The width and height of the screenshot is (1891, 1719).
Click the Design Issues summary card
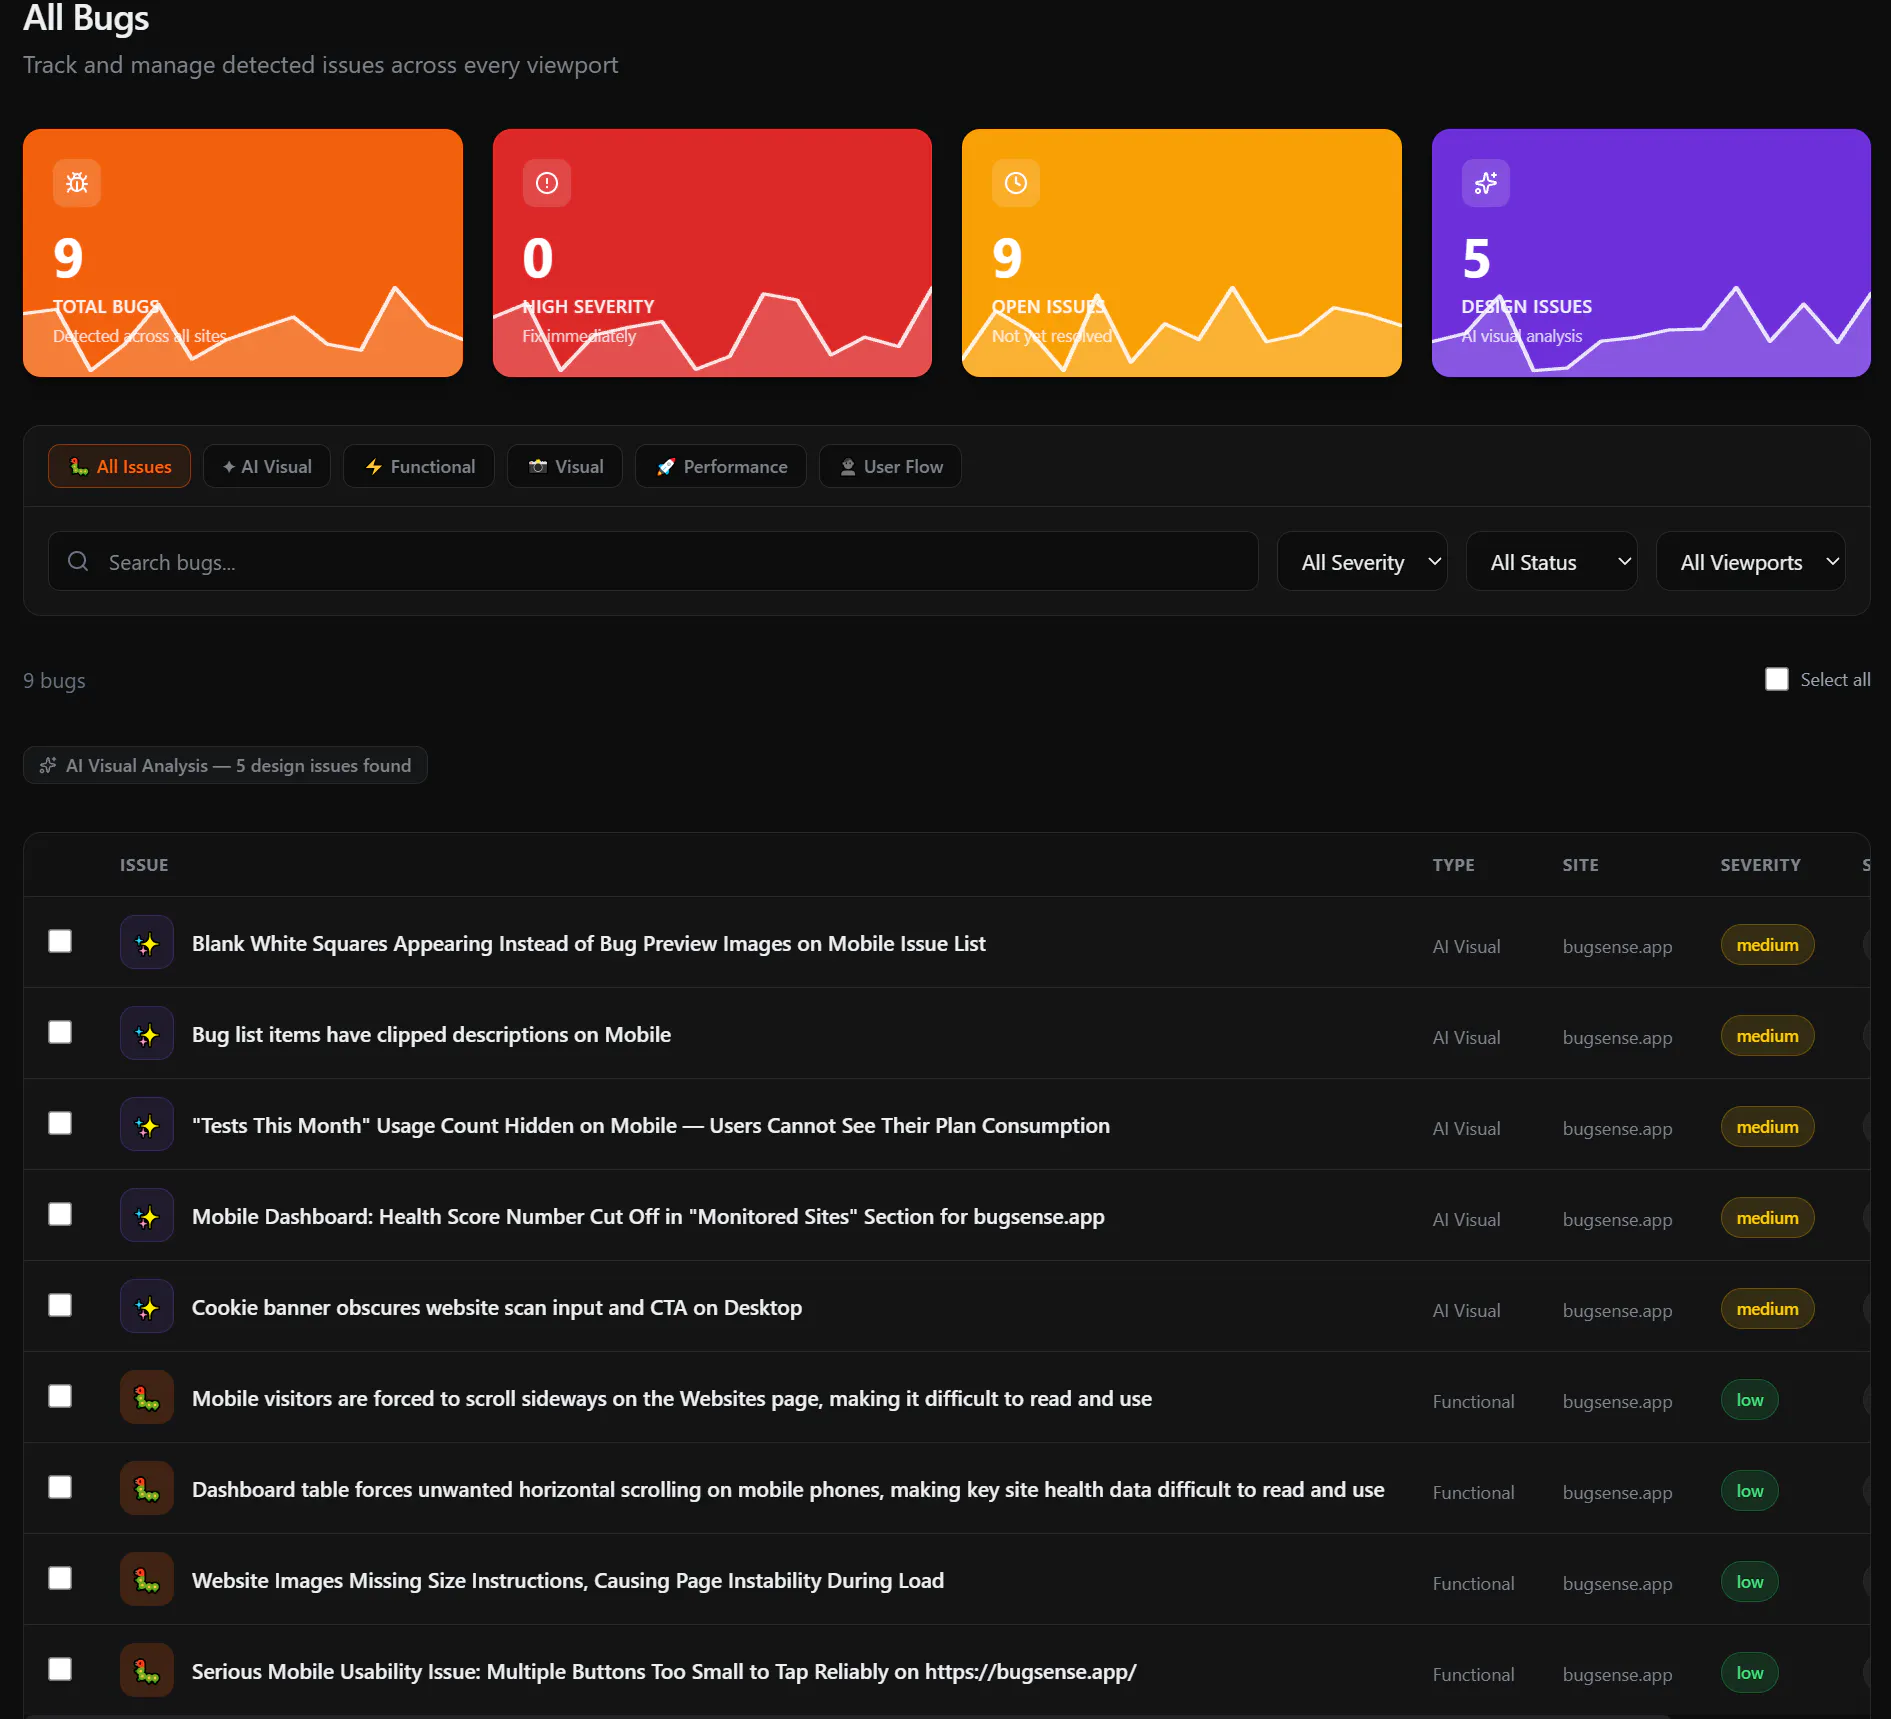click(1651, 253)
